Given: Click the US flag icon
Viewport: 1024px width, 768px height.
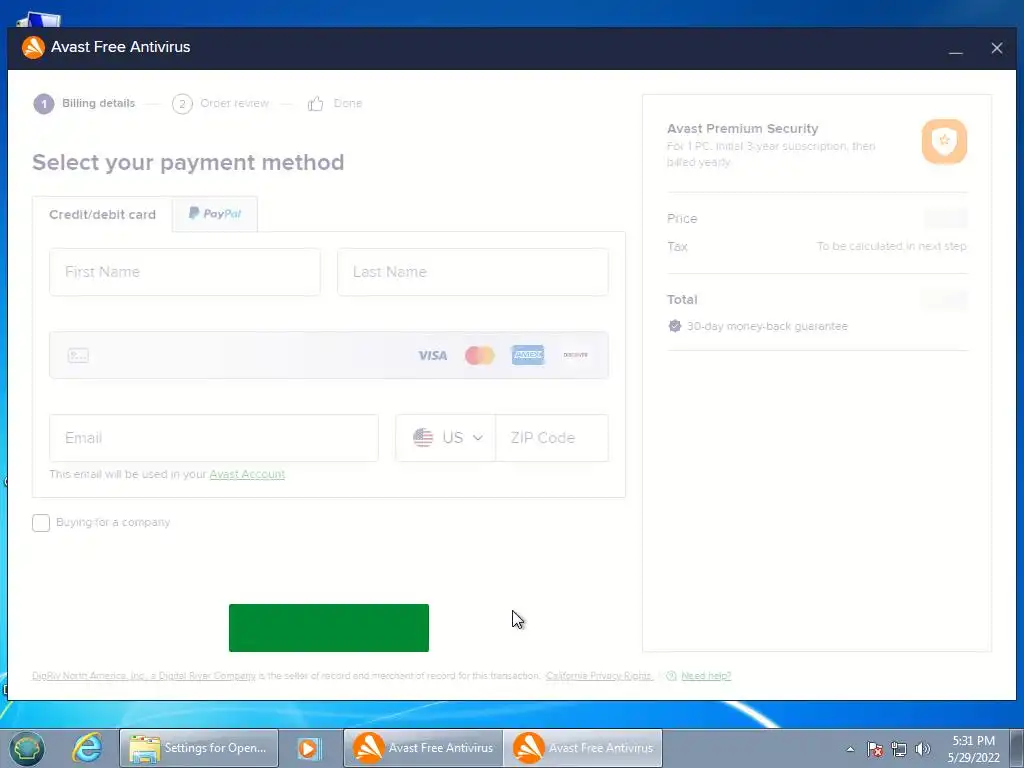Looking at the screenshot, I should (x=423, y=438).
